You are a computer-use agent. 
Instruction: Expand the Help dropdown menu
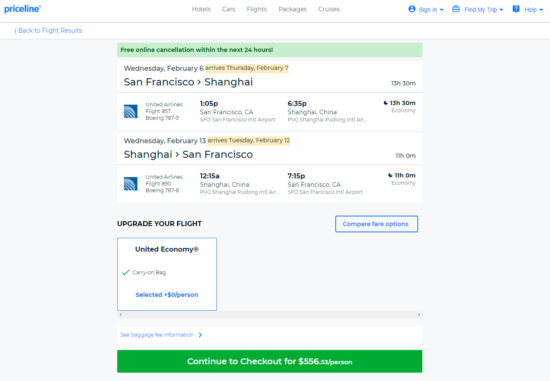[x=528, y=9]
